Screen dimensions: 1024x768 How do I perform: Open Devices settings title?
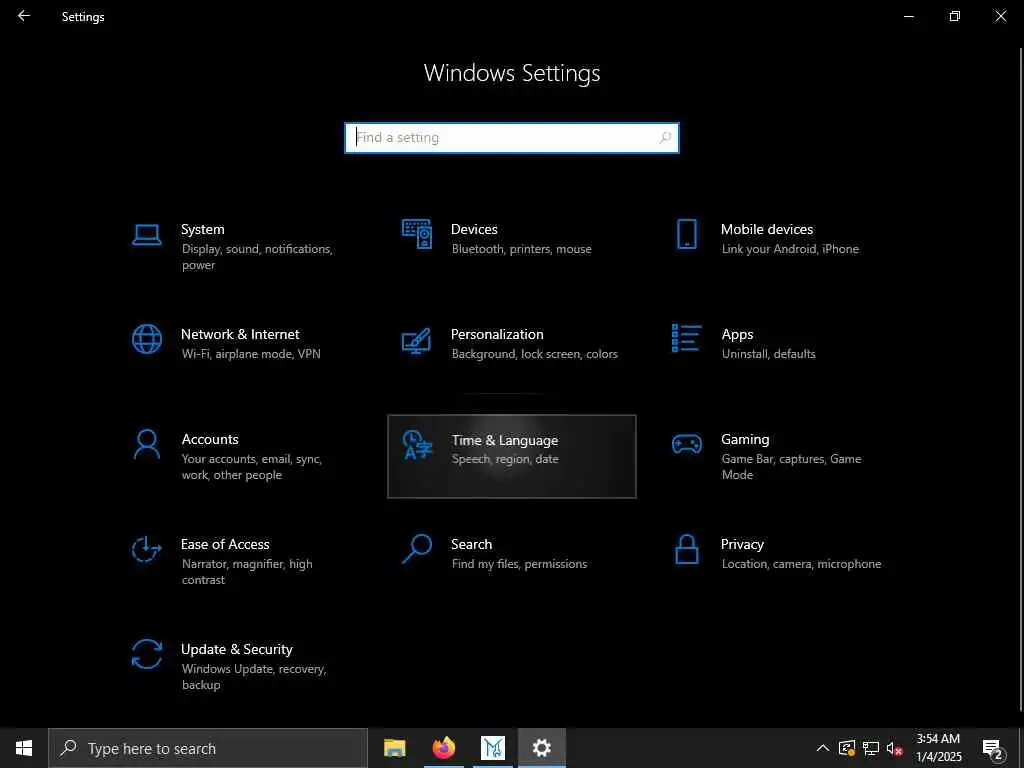tap(474, 229)
